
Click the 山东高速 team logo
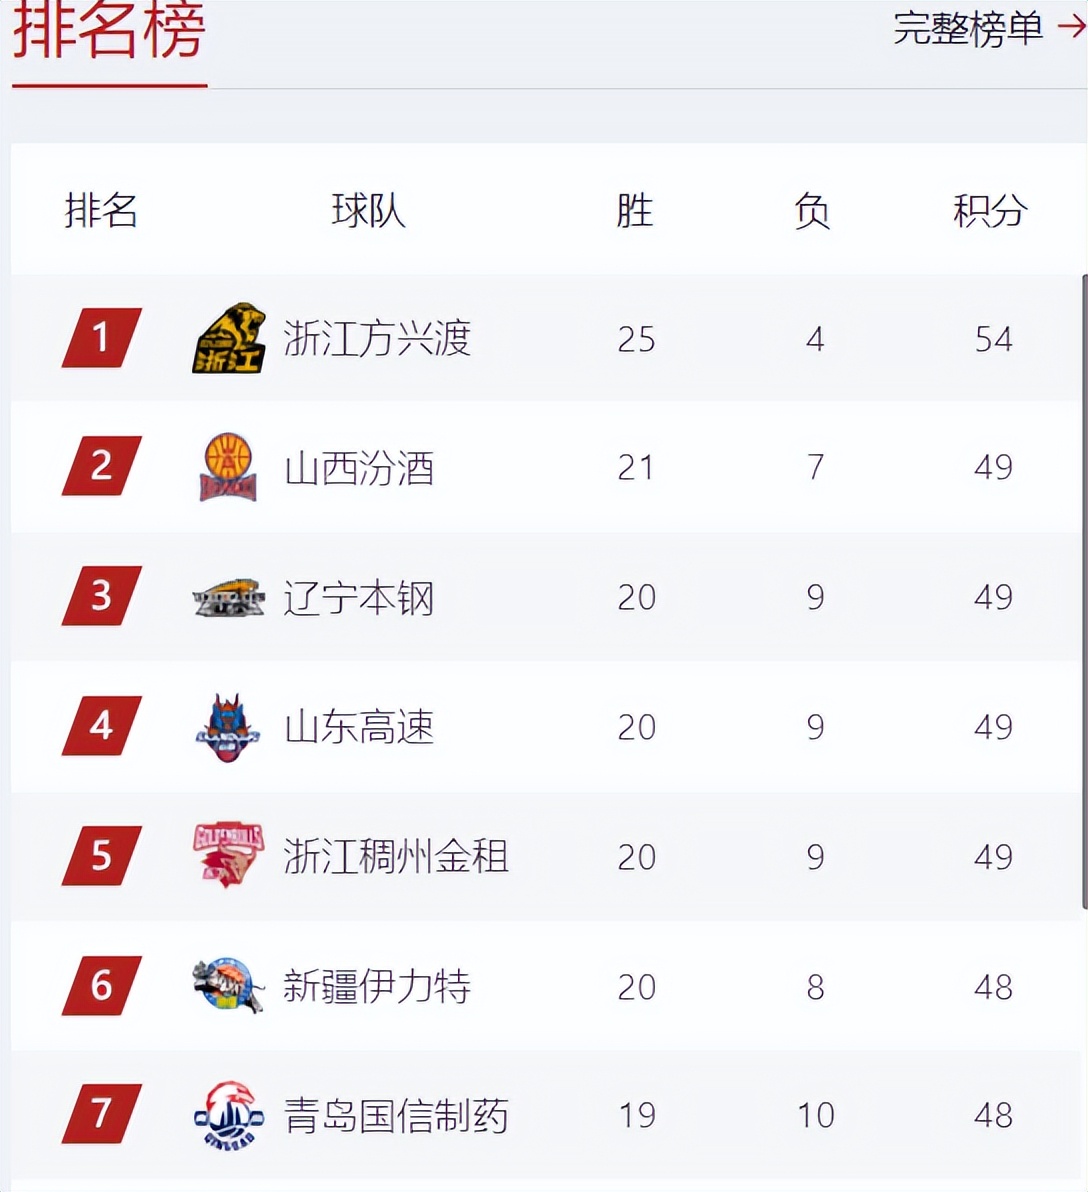pos(228,727)
